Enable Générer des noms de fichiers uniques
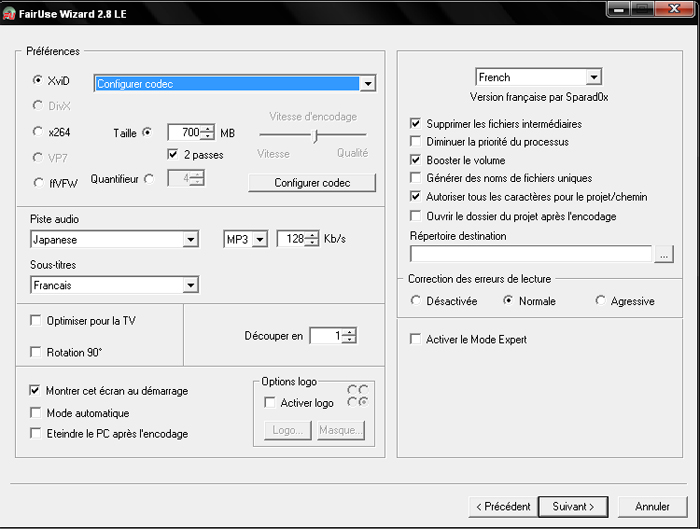700x529 pixels. tap(416, 178)
